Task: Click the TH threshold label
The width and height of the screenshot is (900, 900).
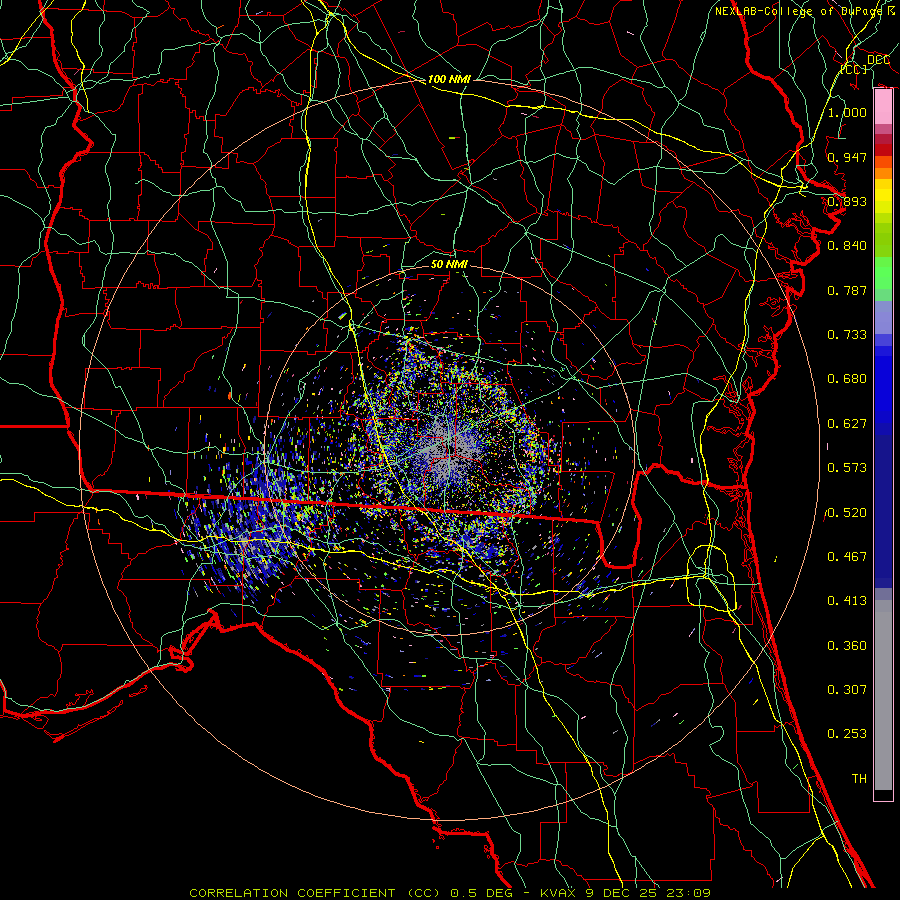Action: (859, 779)
